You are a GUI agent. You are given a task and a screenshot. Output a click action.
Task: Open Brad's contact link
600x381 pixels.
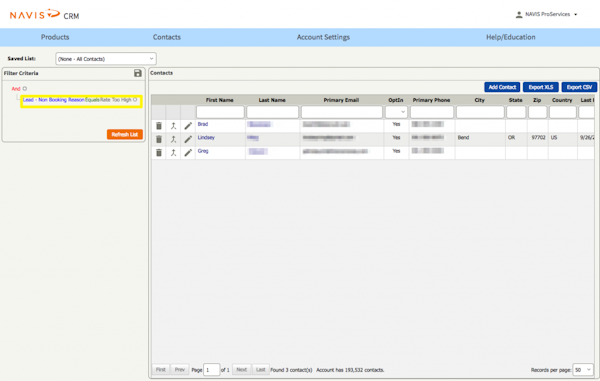pyautogui.click(x=203, y=124)
